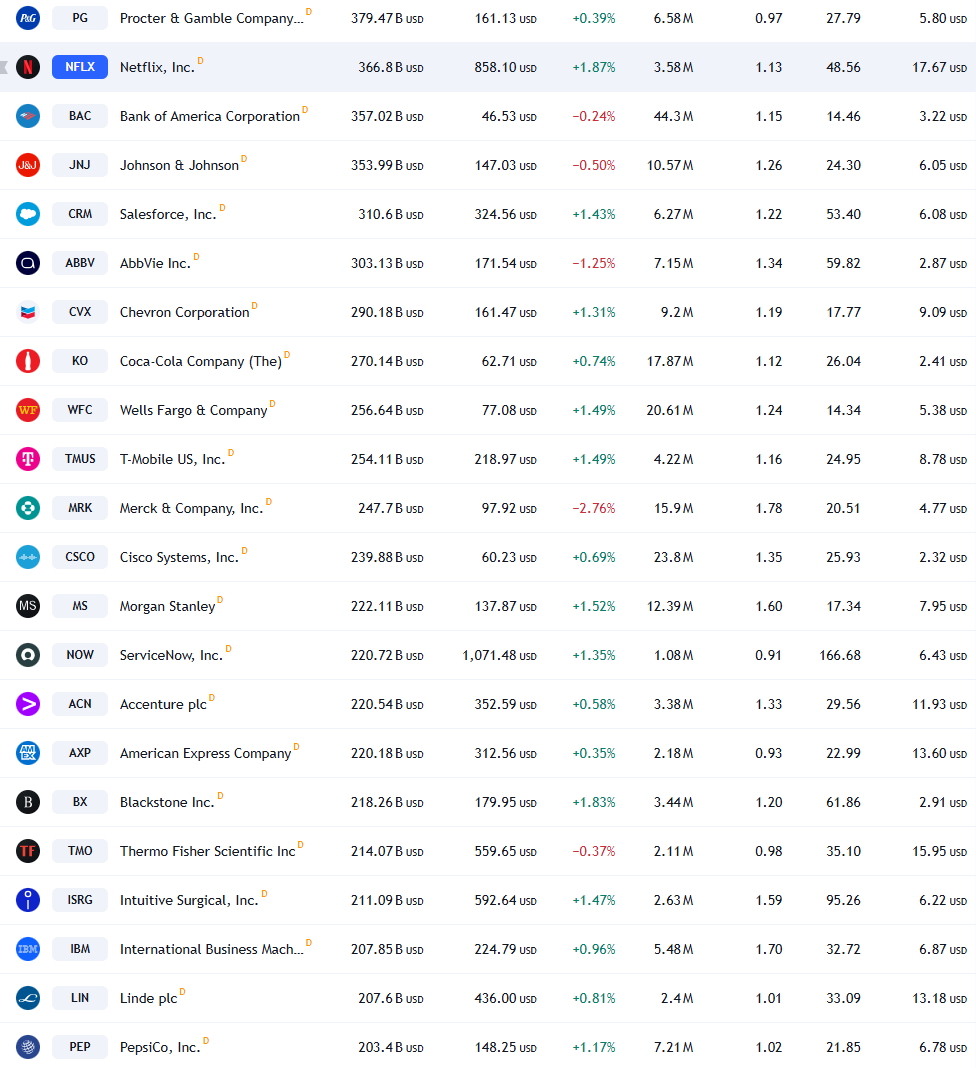The width and height of the screenshot is (976, 1068).
Task: Click the Cisco logo icon
Action: pos(28,557)
